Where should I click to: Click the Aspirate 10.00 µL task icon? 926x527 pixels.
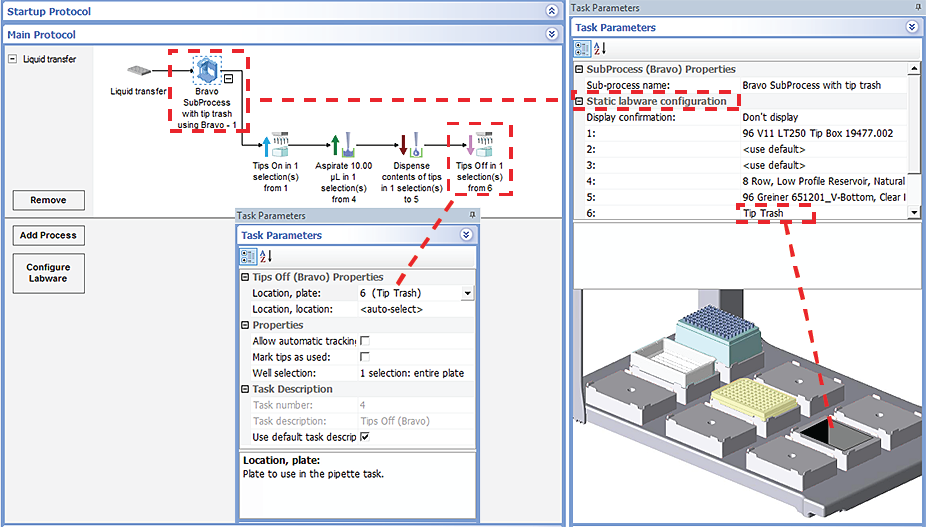coord(343,145)
